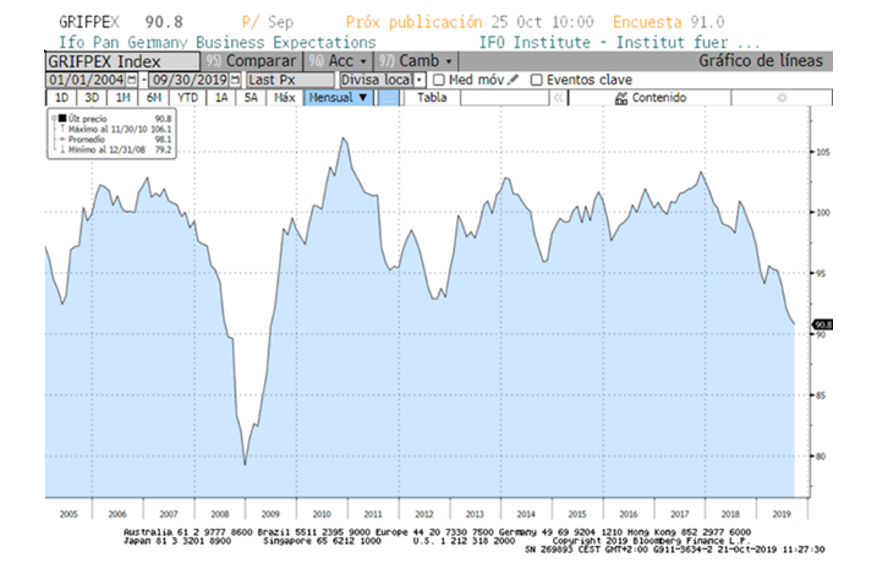
Task: Click the pencil edit icon beside Med móv
Action: [x=513, y=80]
